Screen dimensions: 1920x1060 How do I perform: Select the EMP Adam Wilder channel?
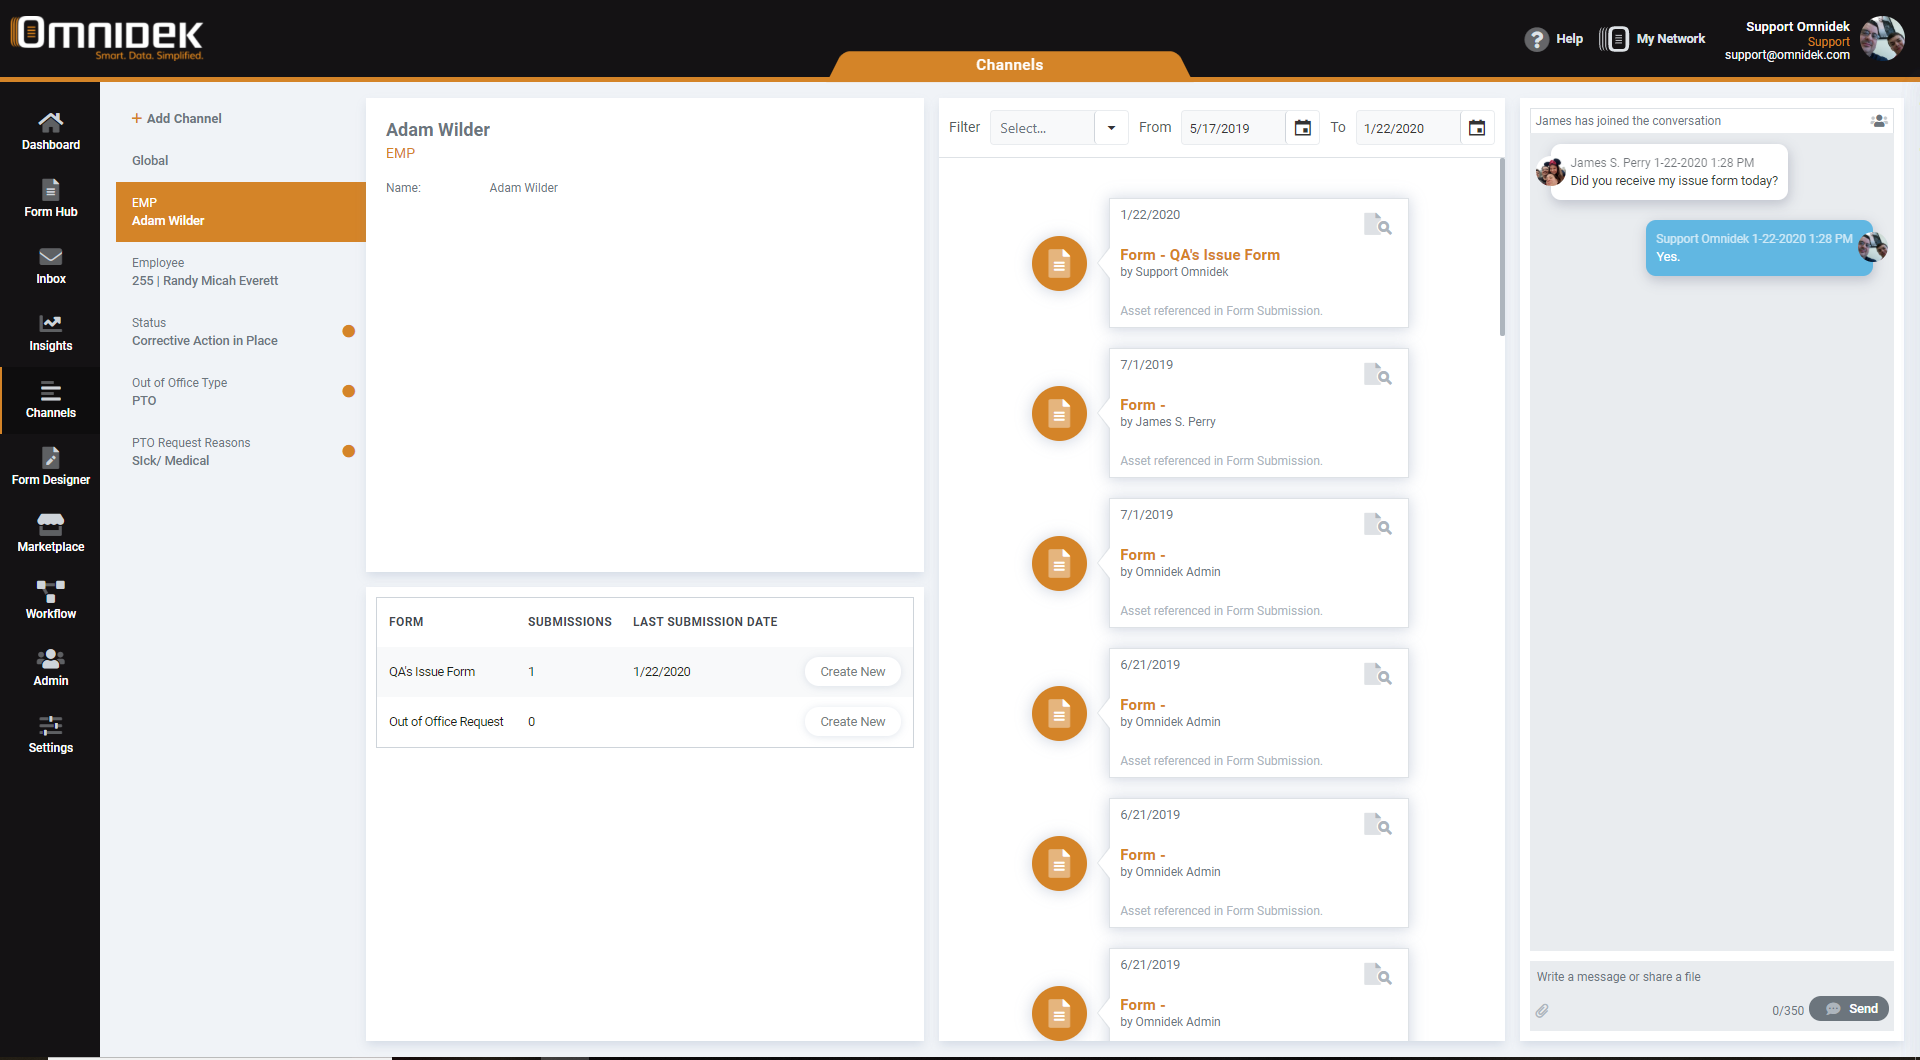click(x=241, y=212)
